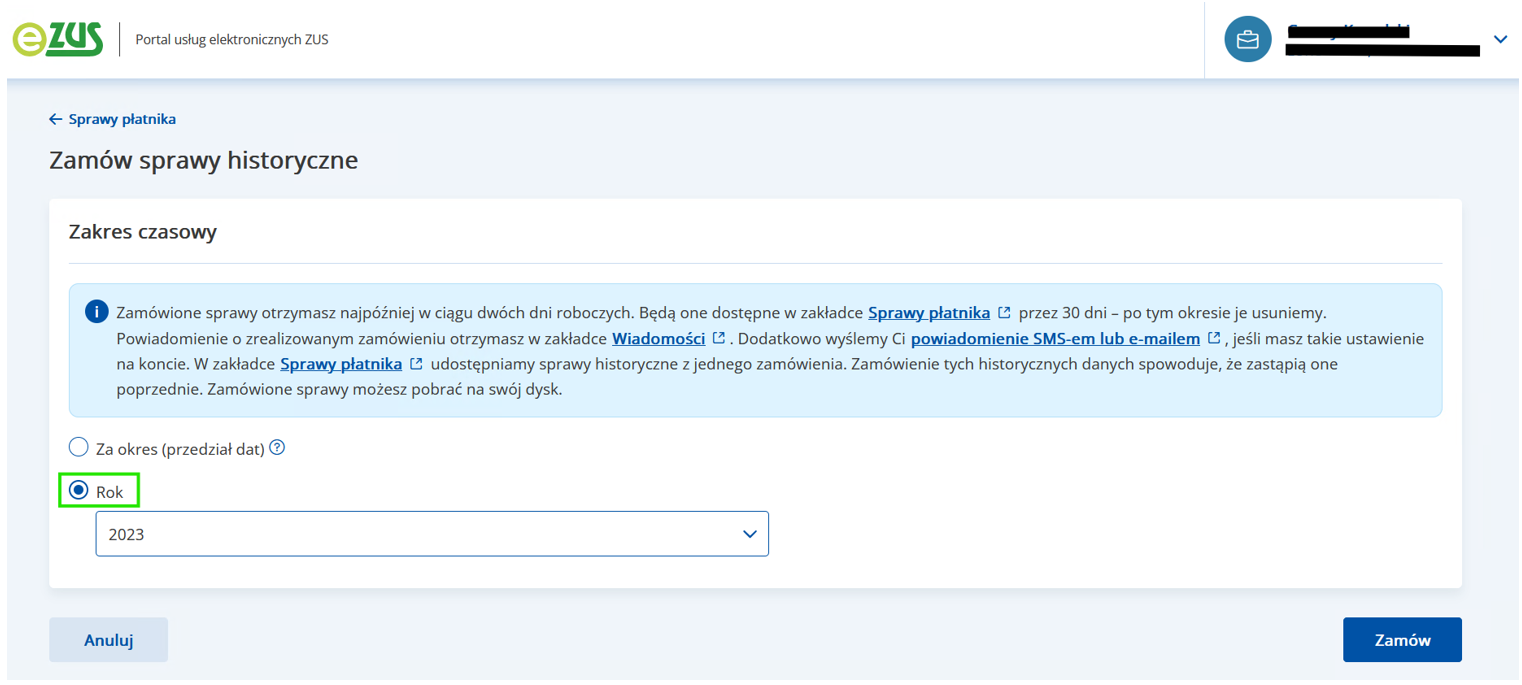Go back via the Sprawy płatnika breadcrumb
The height and width of the screenshot is (685, 1522).
point(122,119)
